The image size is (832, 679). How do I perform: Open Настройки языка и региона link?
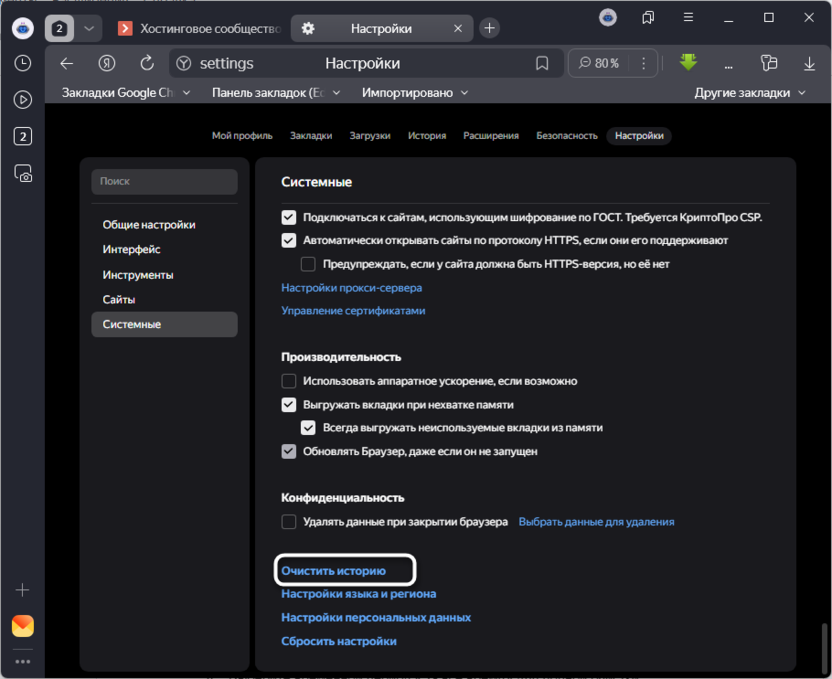(359, 594)
